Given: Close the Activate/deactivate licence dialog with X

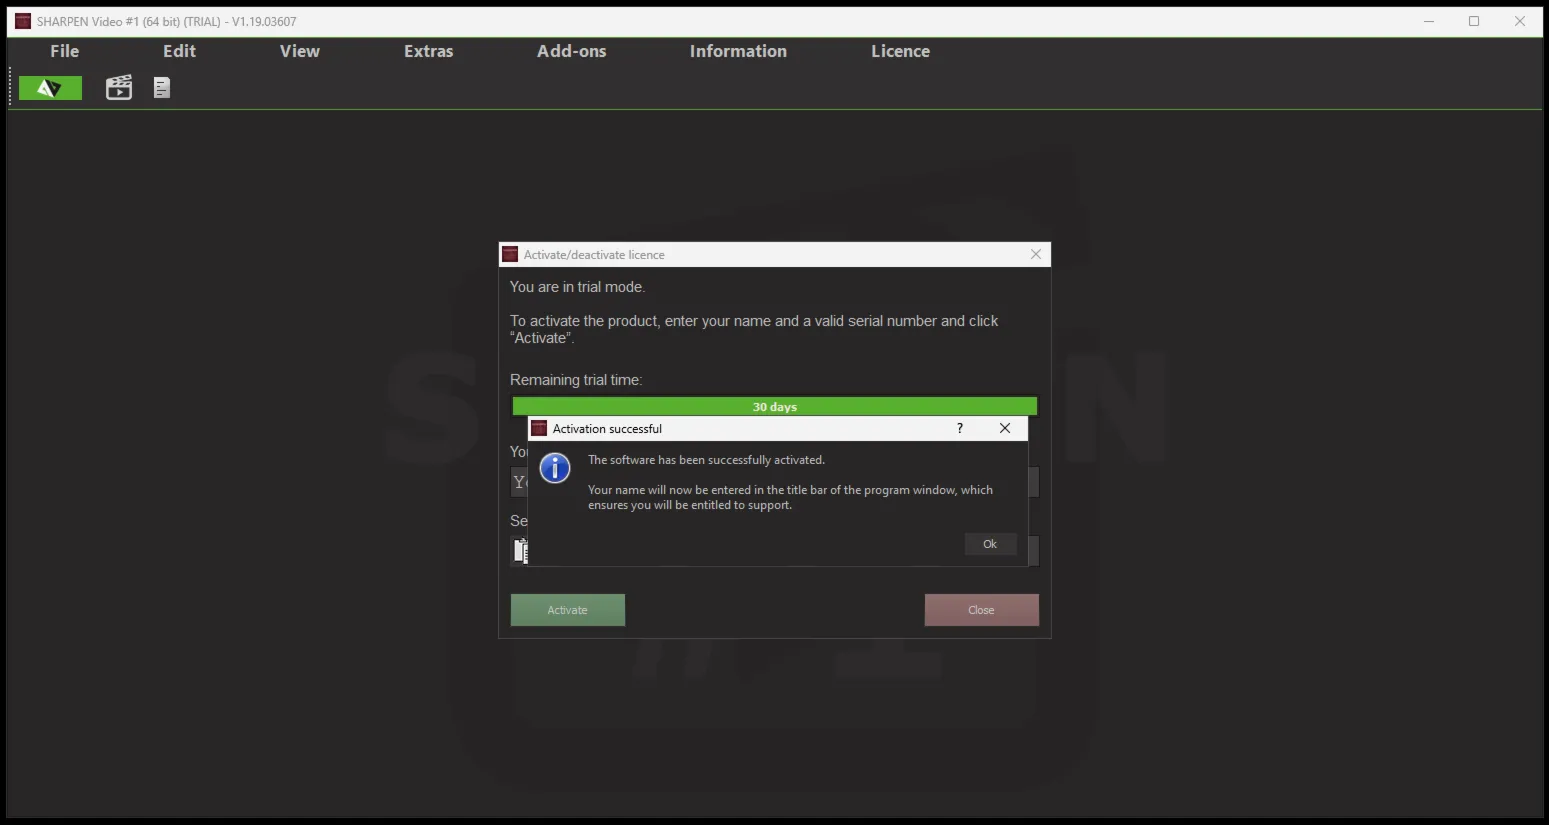Looking at the screenshot, I should tap(1036, 254).
